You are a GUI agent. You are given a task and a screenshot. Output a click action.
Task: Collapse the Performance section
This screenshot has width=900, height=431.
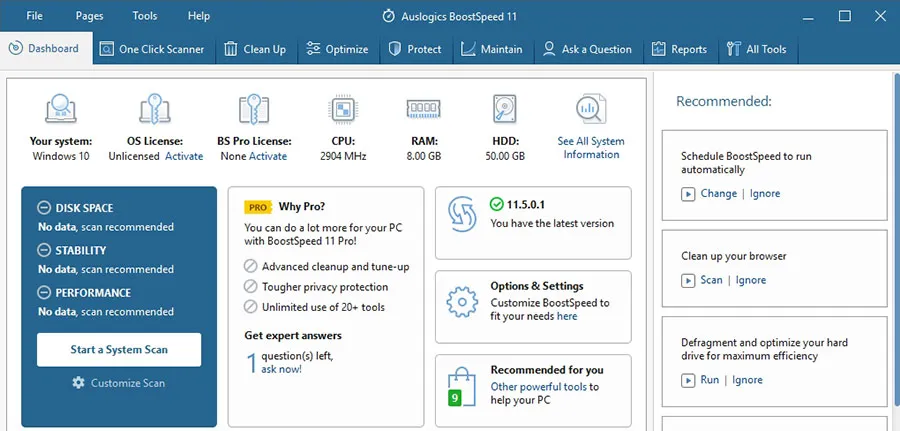pos(44,293)
